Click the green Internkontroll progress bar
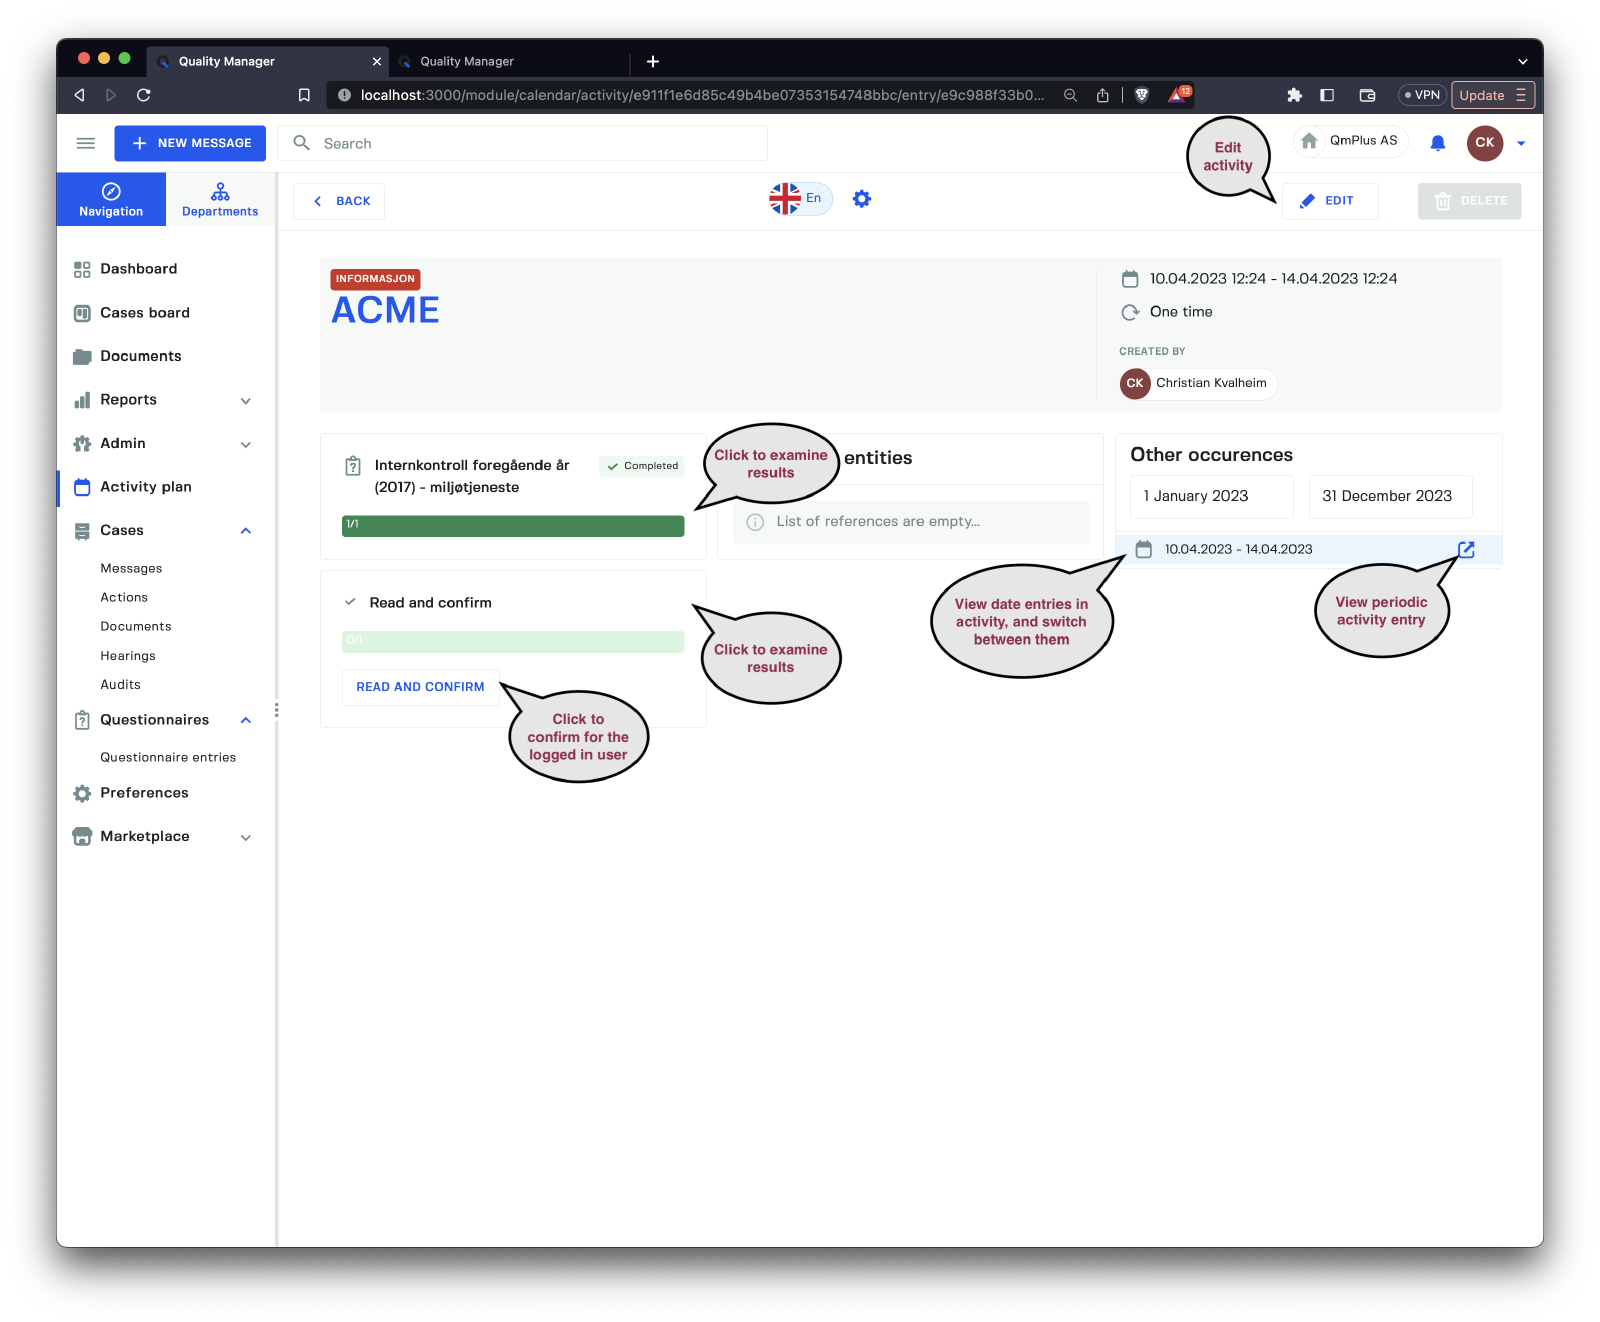The height and width of the screenshot is (1322, 1600). 512,526
